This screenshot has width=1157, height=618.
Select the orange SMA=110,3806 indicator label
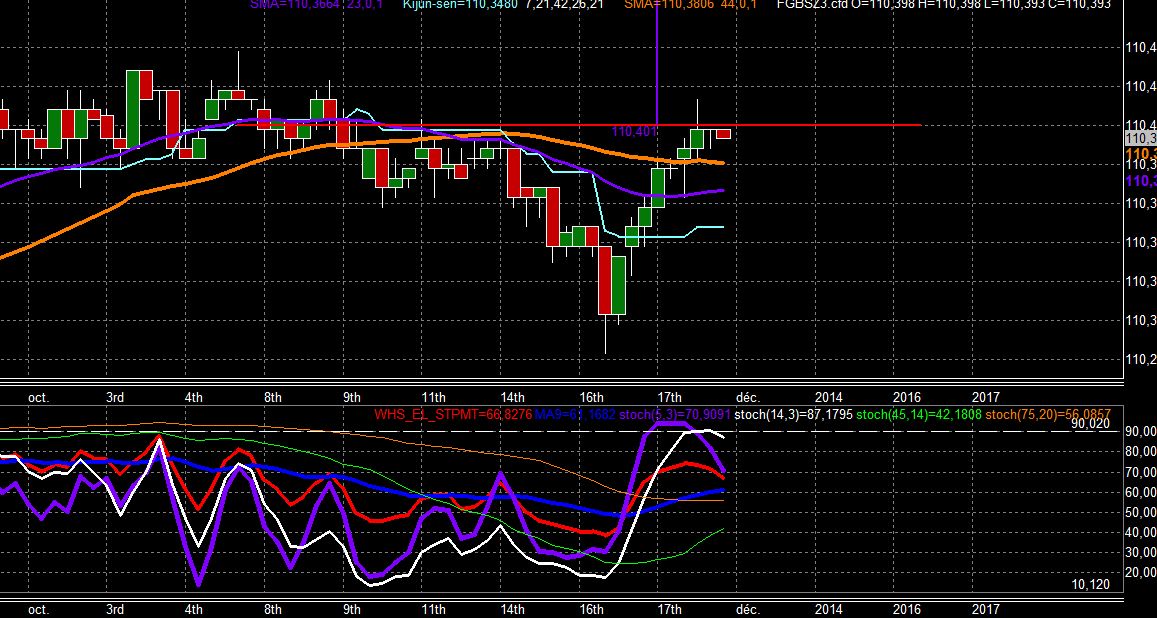pyautogui.click(x=690, y=4)
